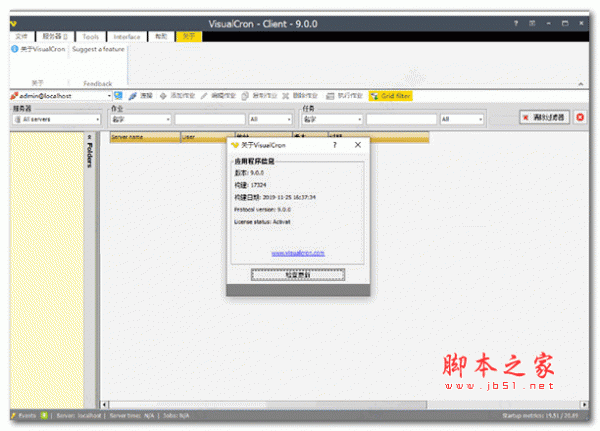Click the License status text in dialog
Image resolution: width=600 pixels, height=431 pixels.
[x=262, y=222]
